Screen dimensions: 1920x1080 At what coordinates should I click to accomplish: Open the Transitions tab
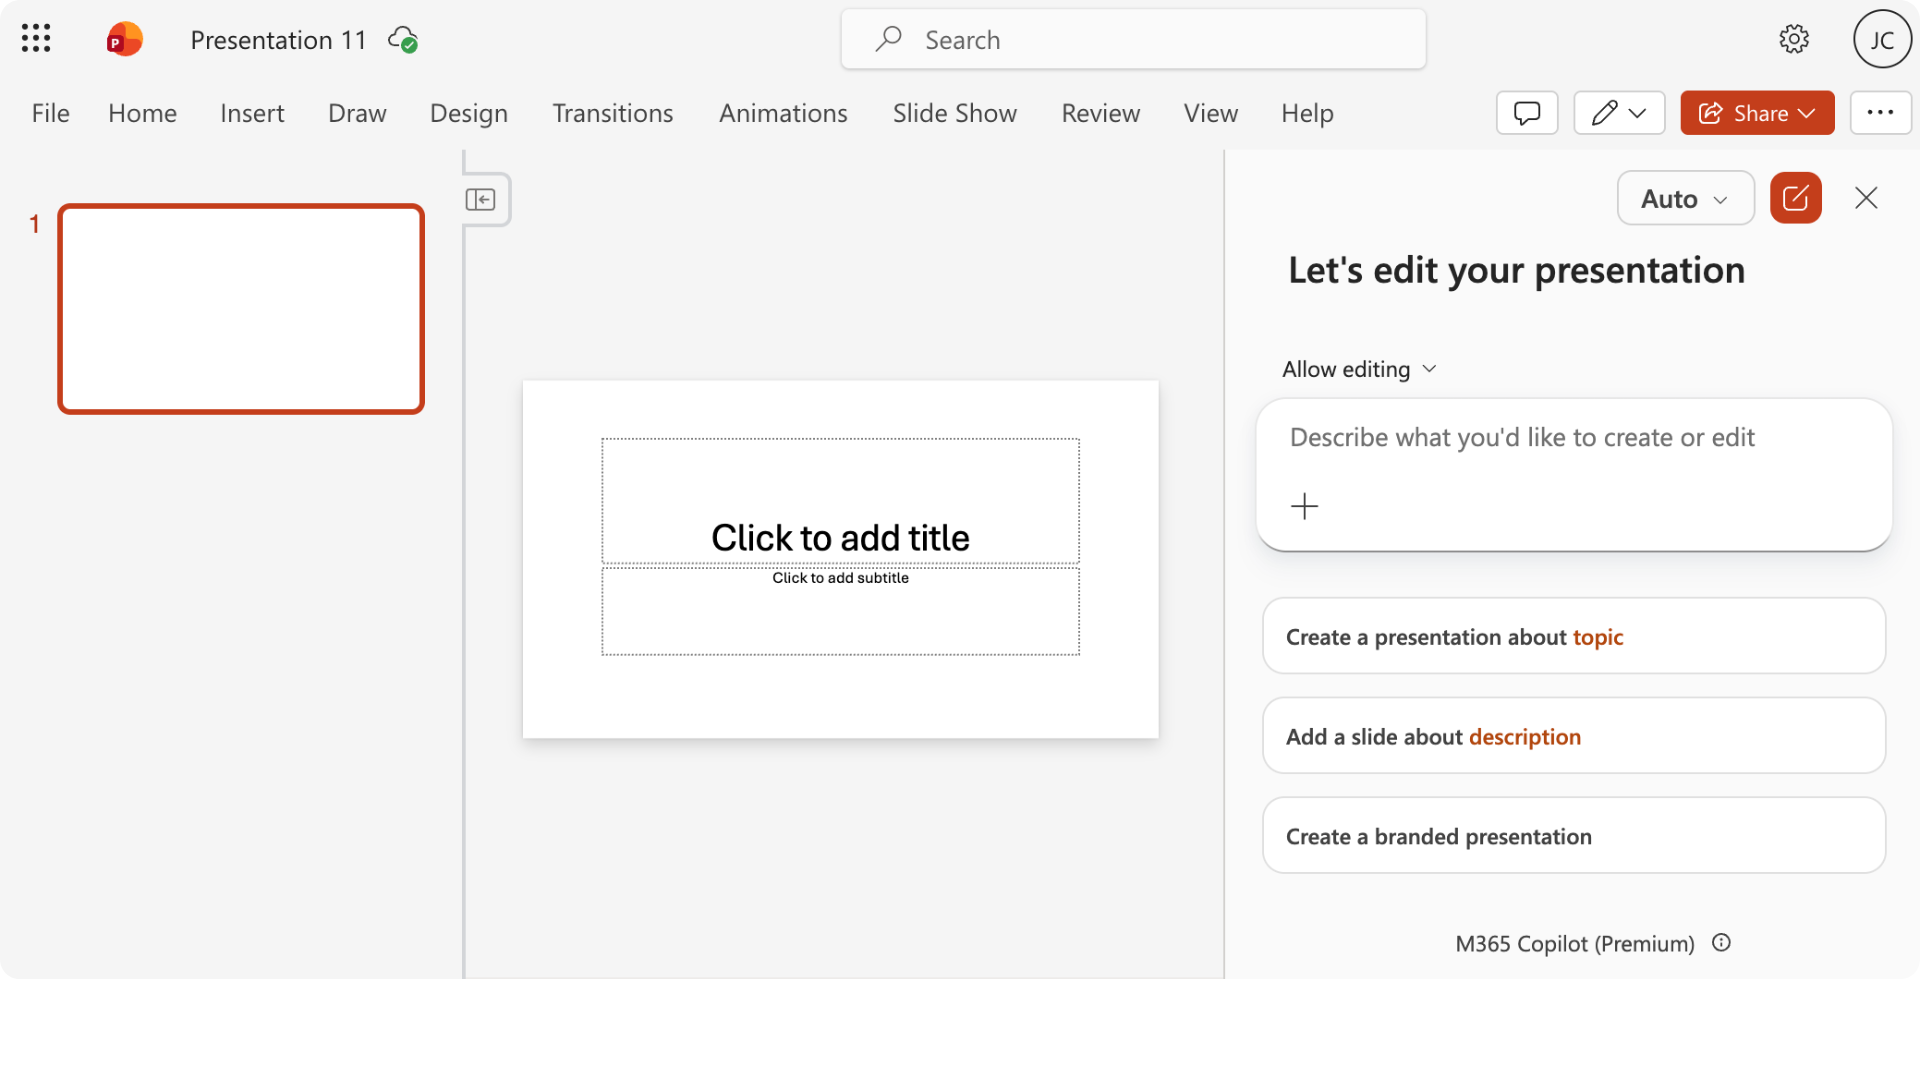613,113
